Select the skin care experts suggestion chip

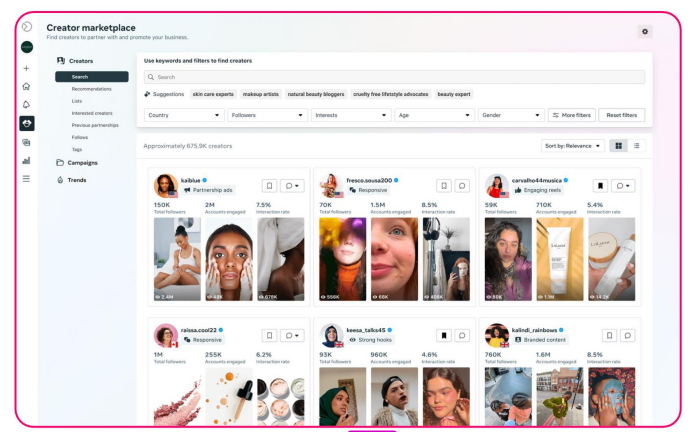tap(213, 94)
